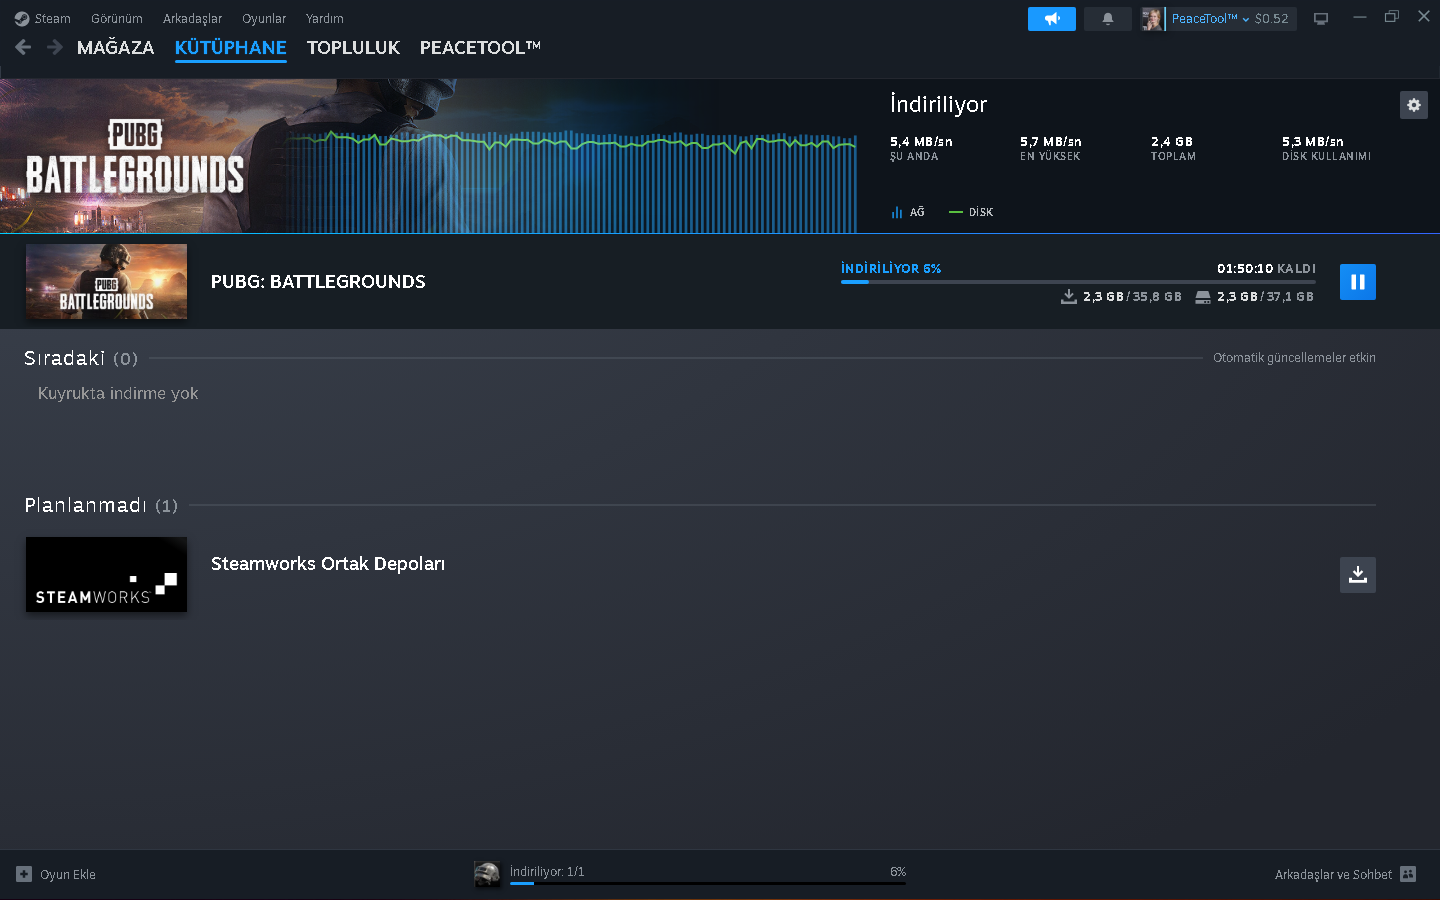Open the PEACETOOL™ profile tab
This screenshot has width=1440, height=900.
click(x=480, y=47)
